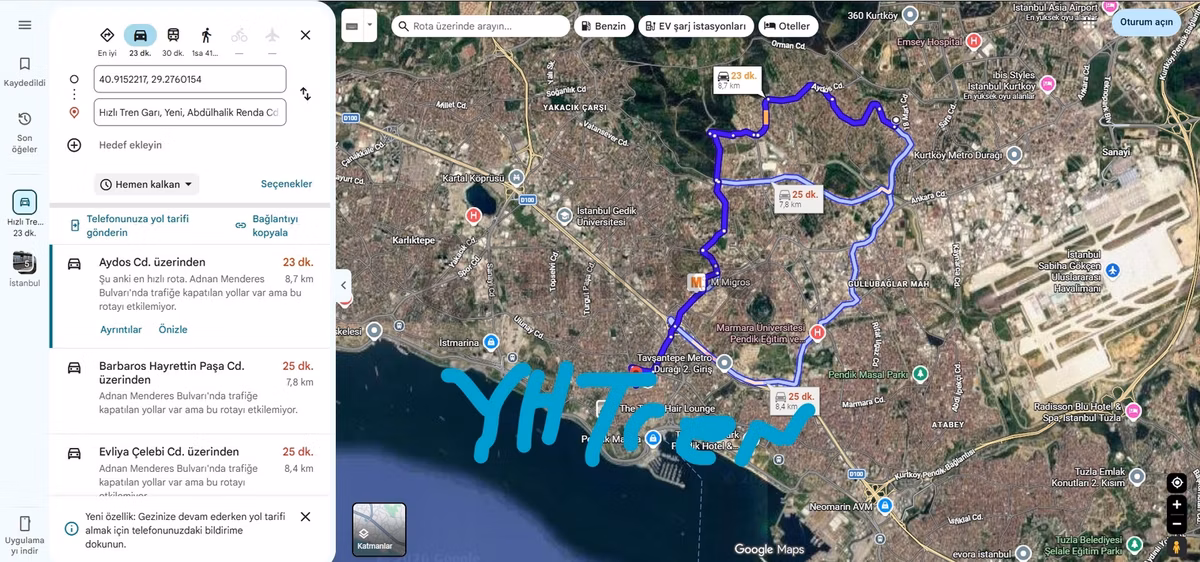
Task: Choose the walking travel mode
Action: [205, 35]
